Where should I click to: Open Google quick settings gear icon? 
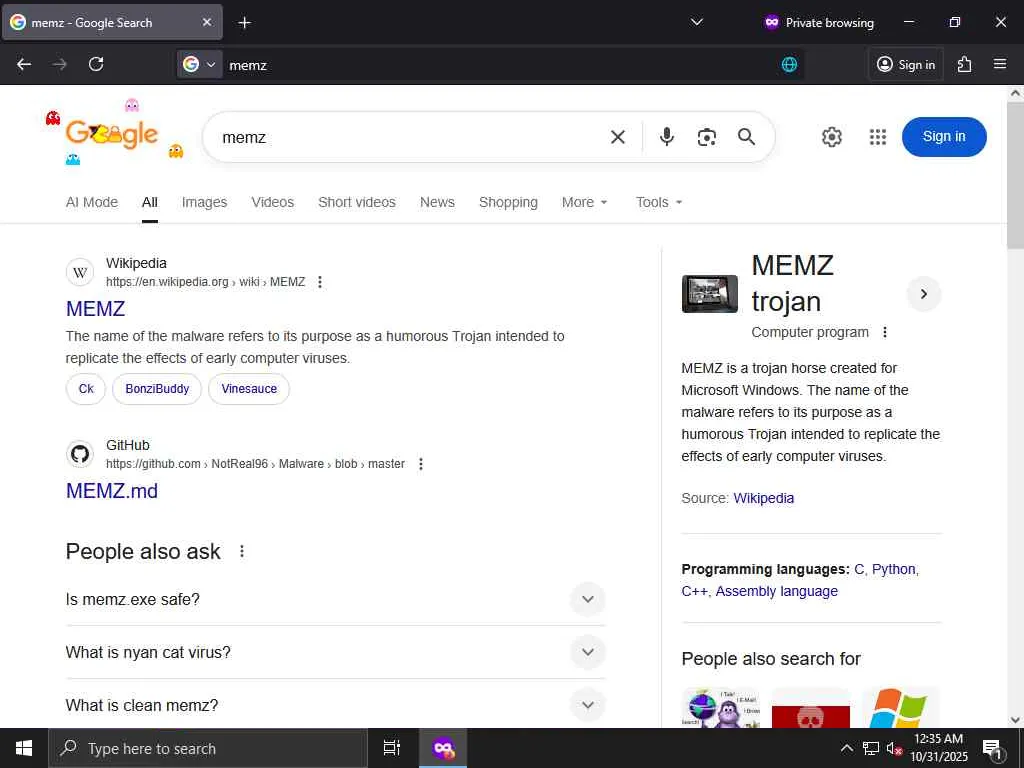(831, 137)
